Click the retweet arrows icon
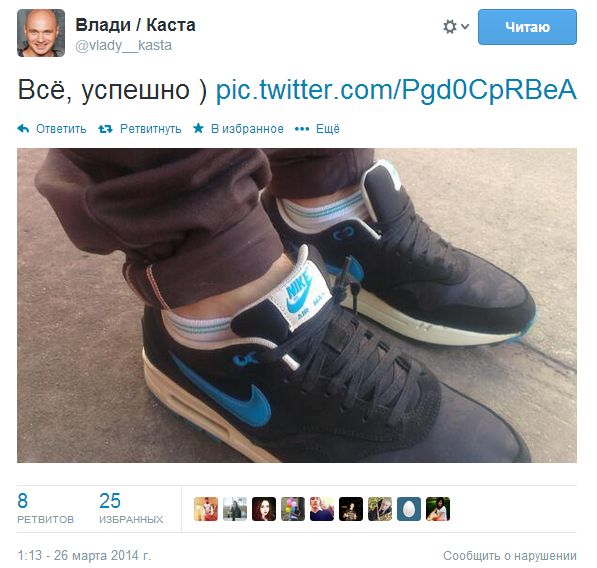This screenshot has width=597, height=568. click(105, 129)
